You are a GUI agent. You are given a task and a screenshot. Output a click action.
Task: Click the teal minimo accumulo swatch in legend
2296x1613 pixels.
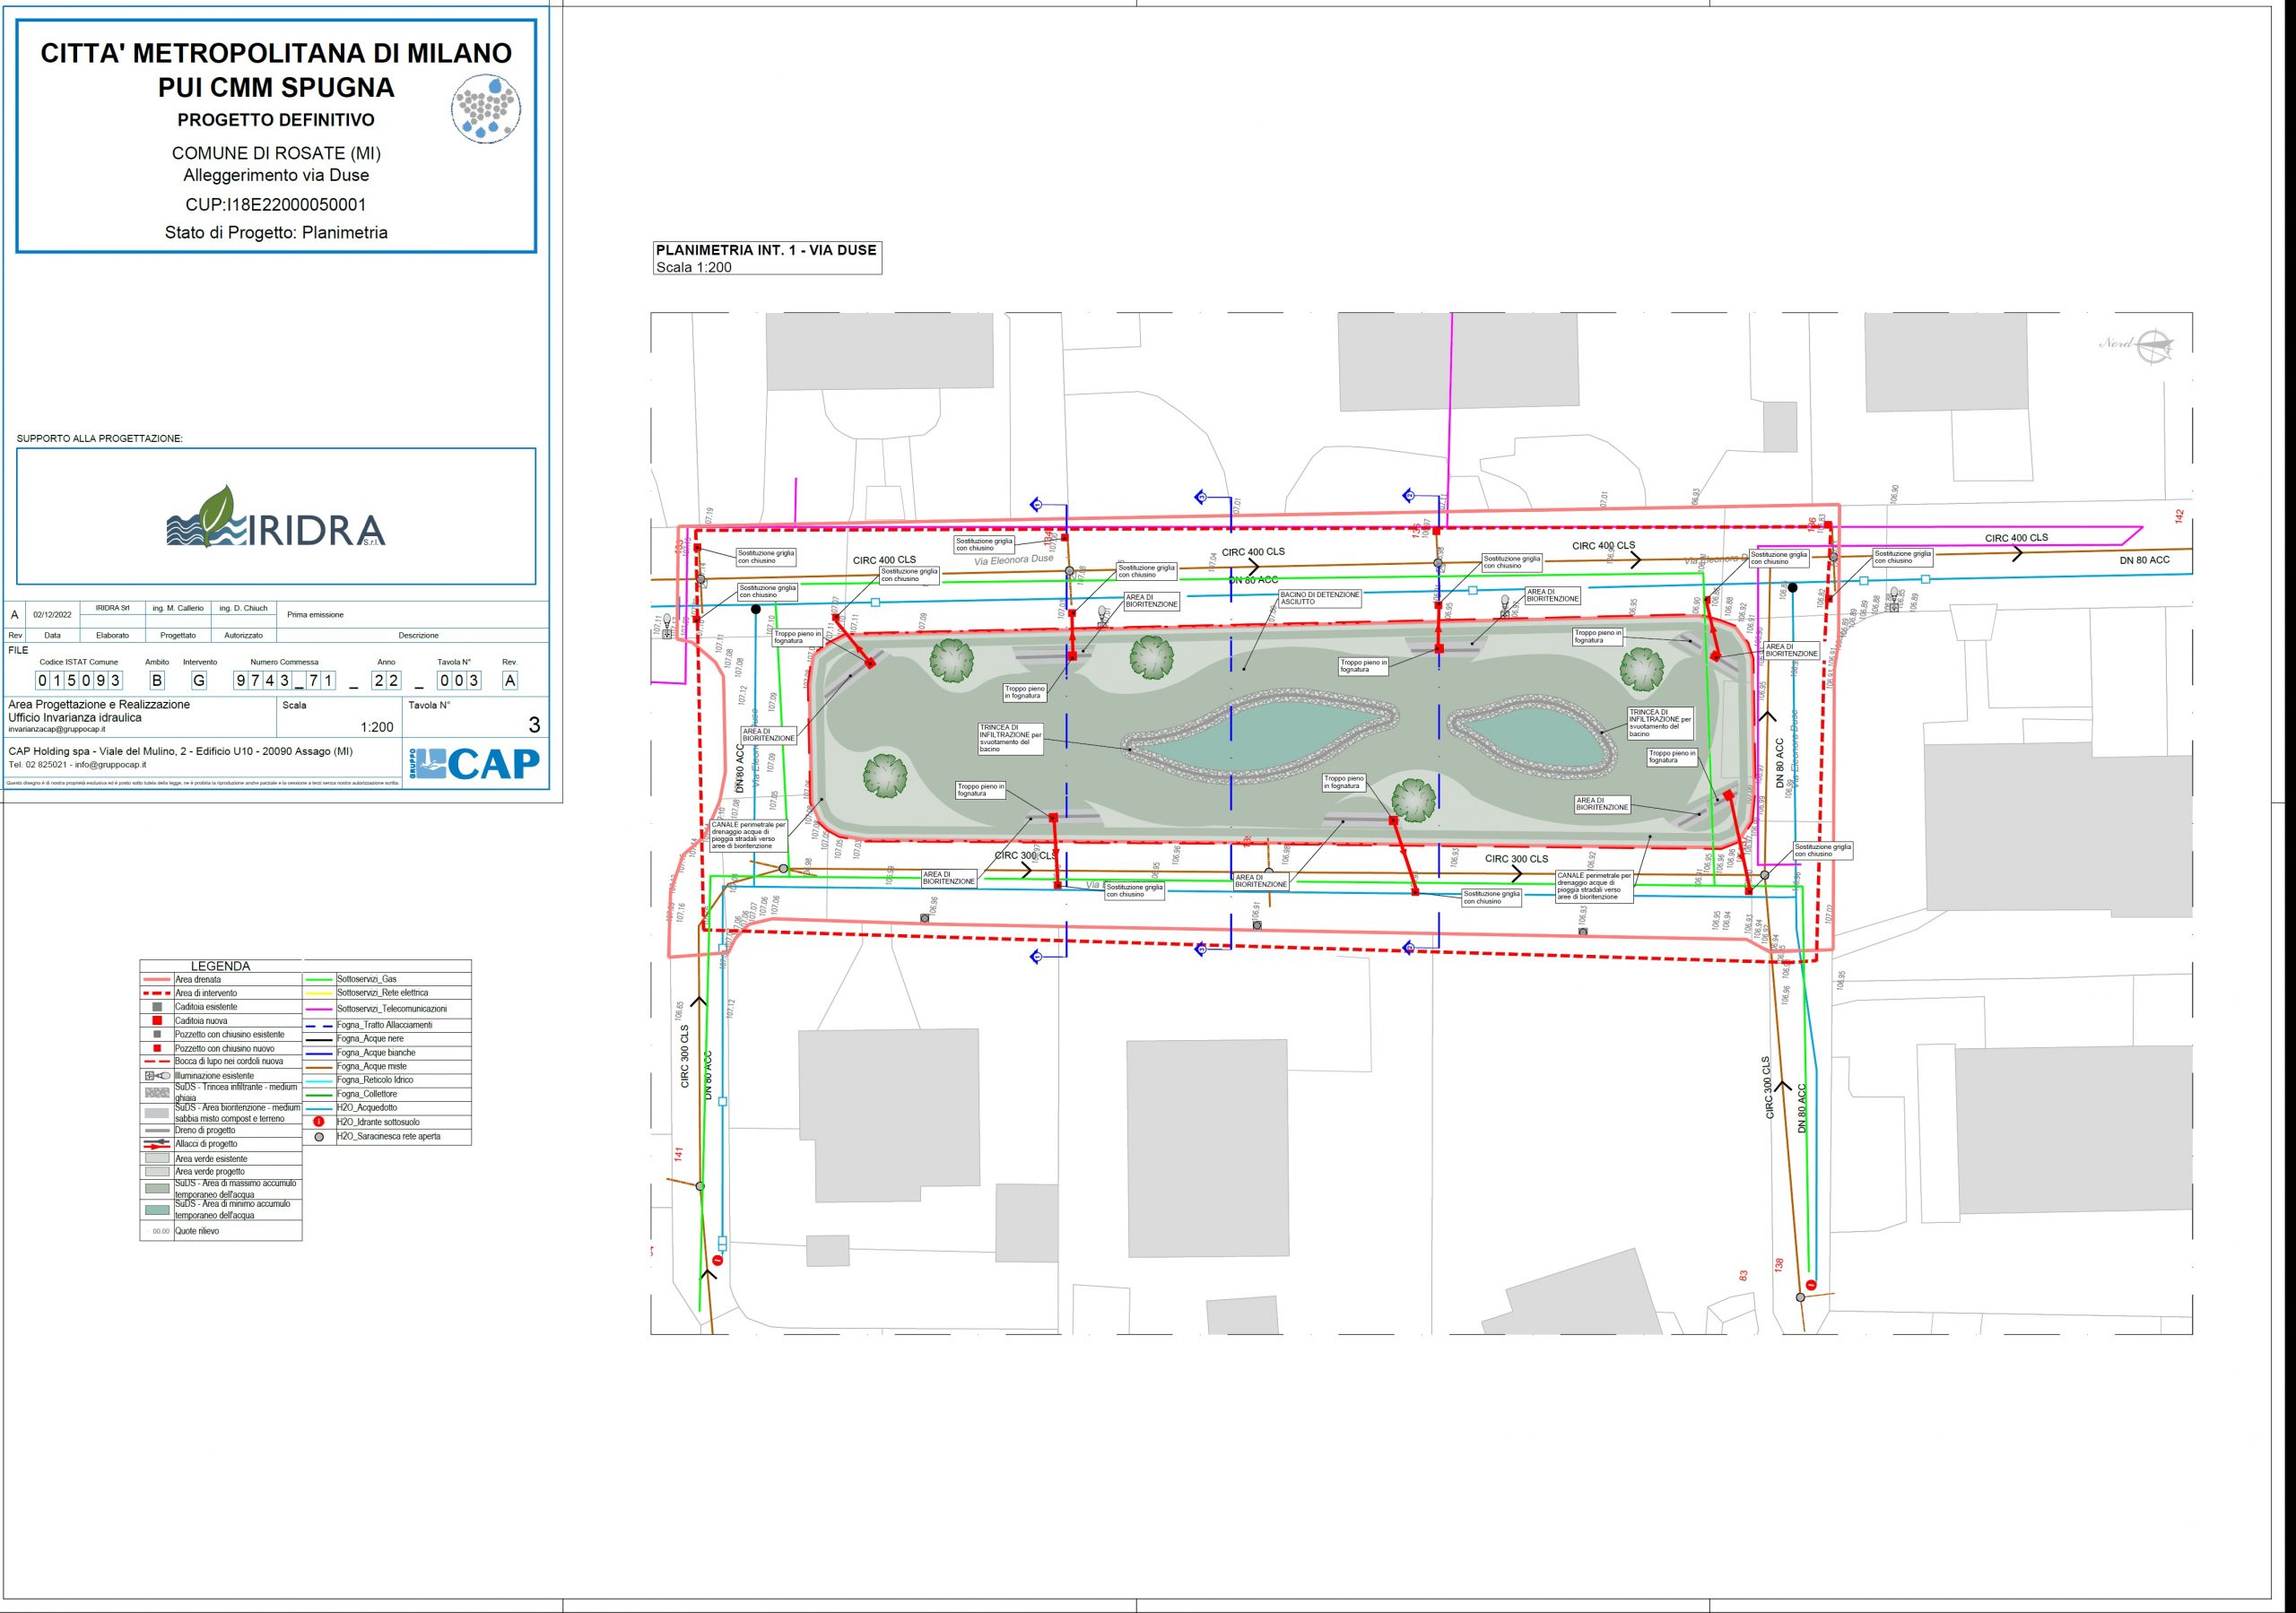(x=157, y=1209)
